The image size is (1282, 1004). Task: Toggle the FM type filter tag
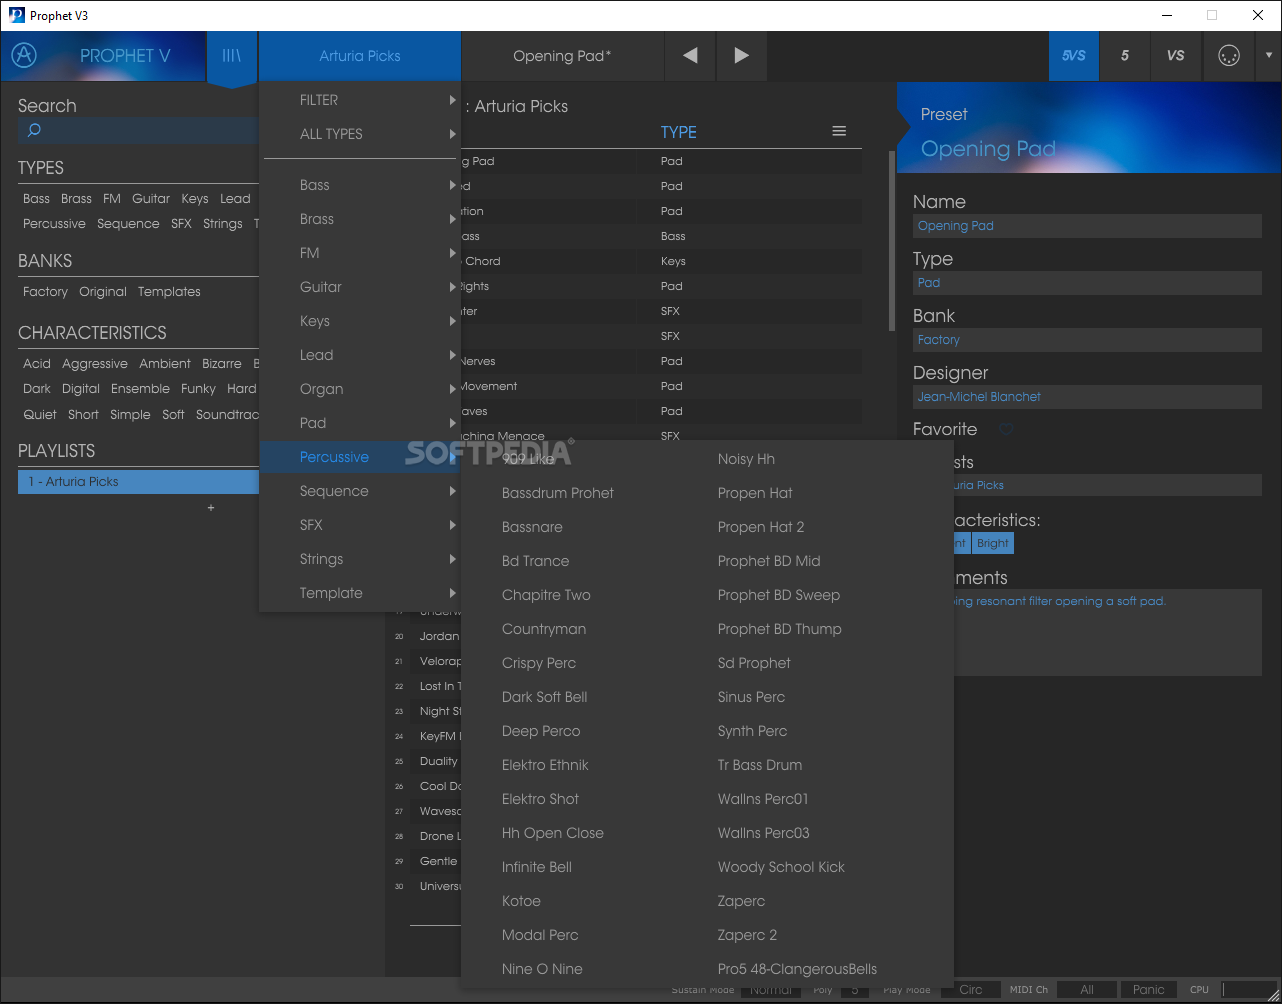coord(112,199)
